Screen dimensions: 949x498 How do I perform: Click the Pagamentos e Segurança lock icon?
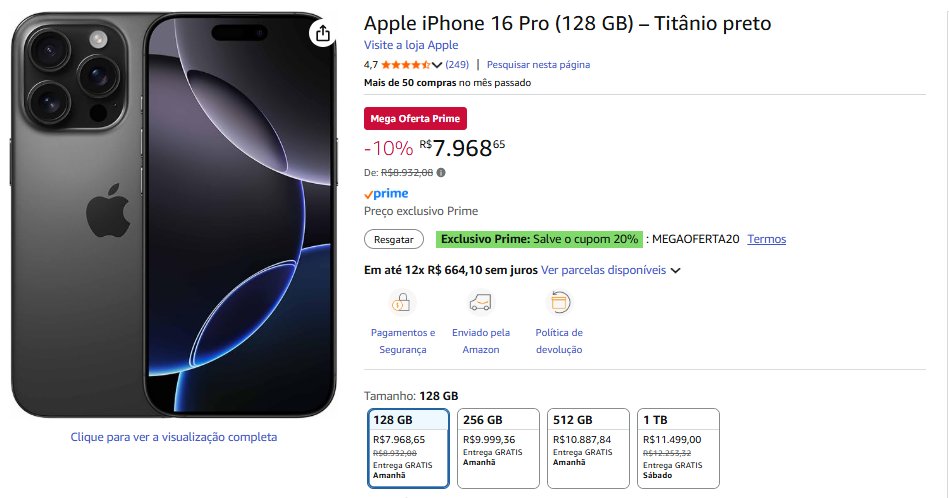pos(402,301)
